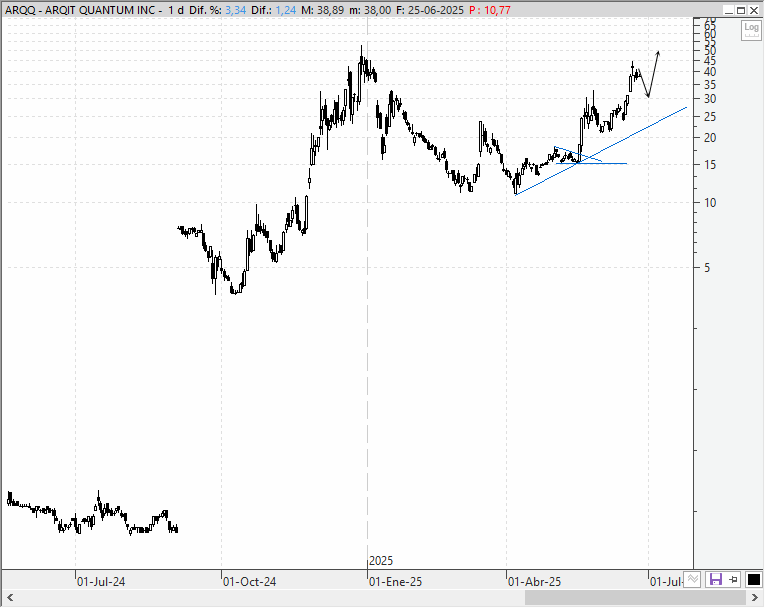Viewport: 765px width, 608px height.
Task: Click price axis label 10
Action: coord(710,203)
